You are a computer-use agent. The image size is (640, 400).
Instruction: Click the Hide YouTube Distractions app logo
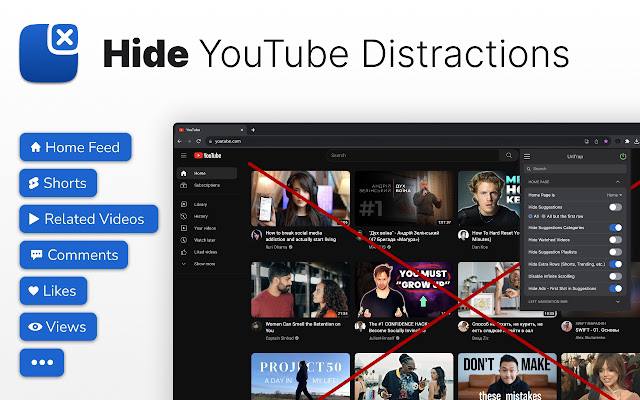pyautogui.click(x=49, y=53)
